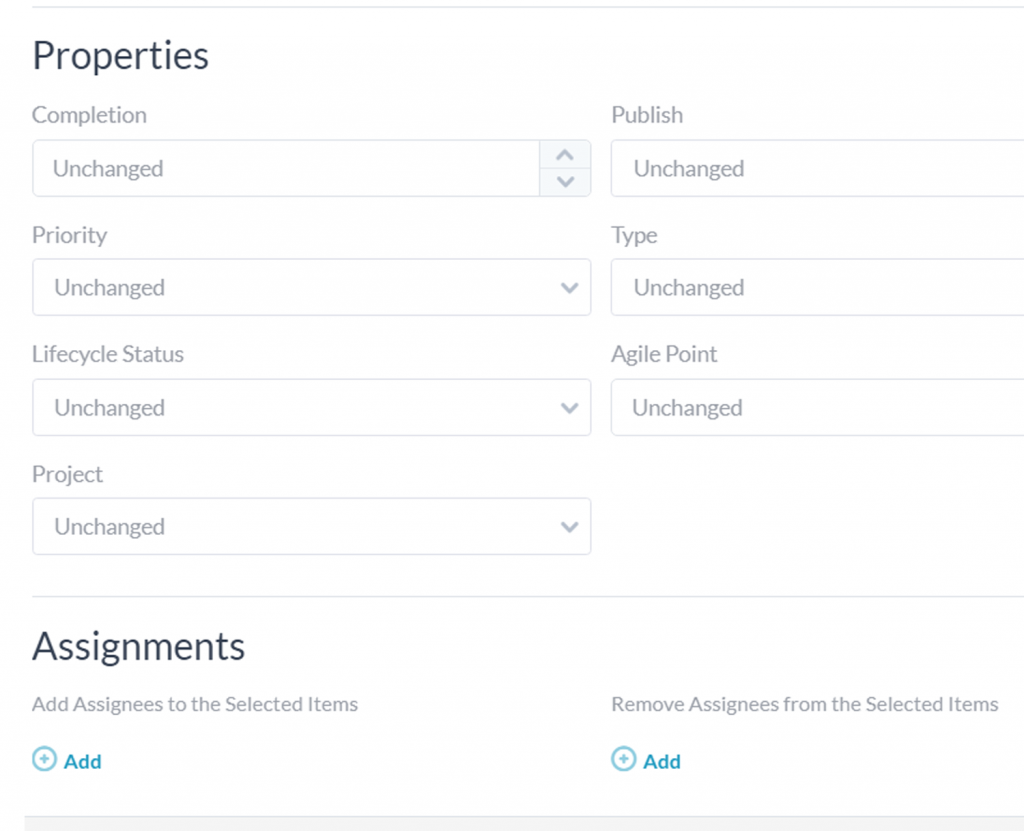Click the Type field showing Unchanged

[x=817, y=288]
